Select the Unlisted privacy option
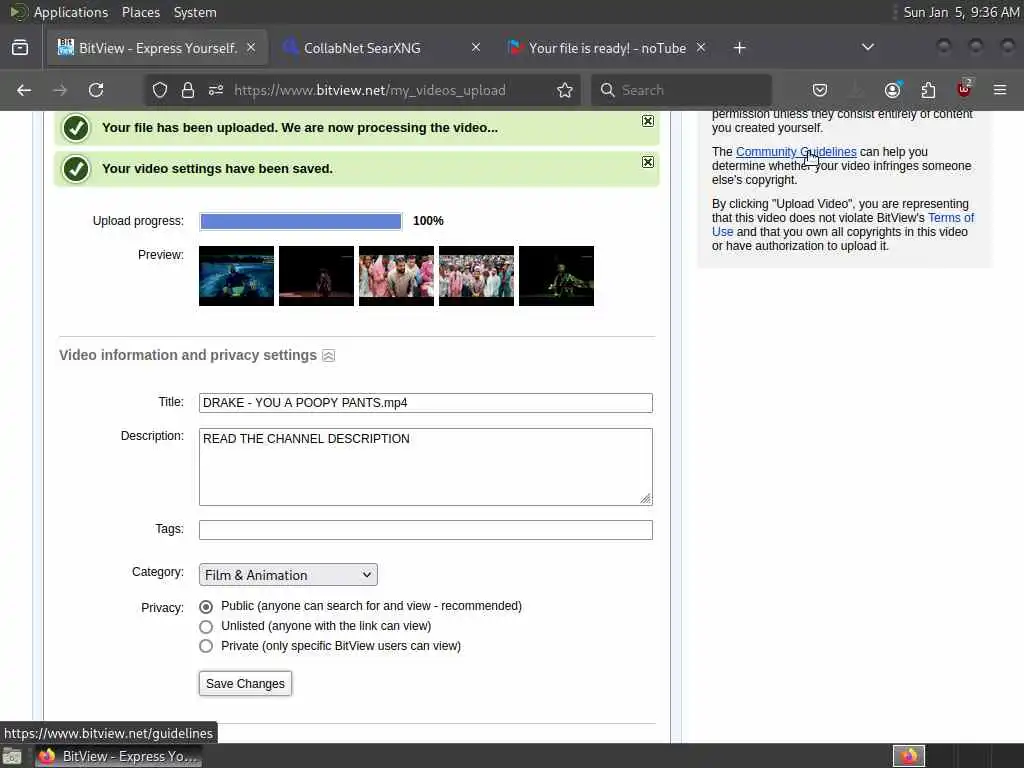Viewport: 1024px width, 768px height. (x=206, y=627)
